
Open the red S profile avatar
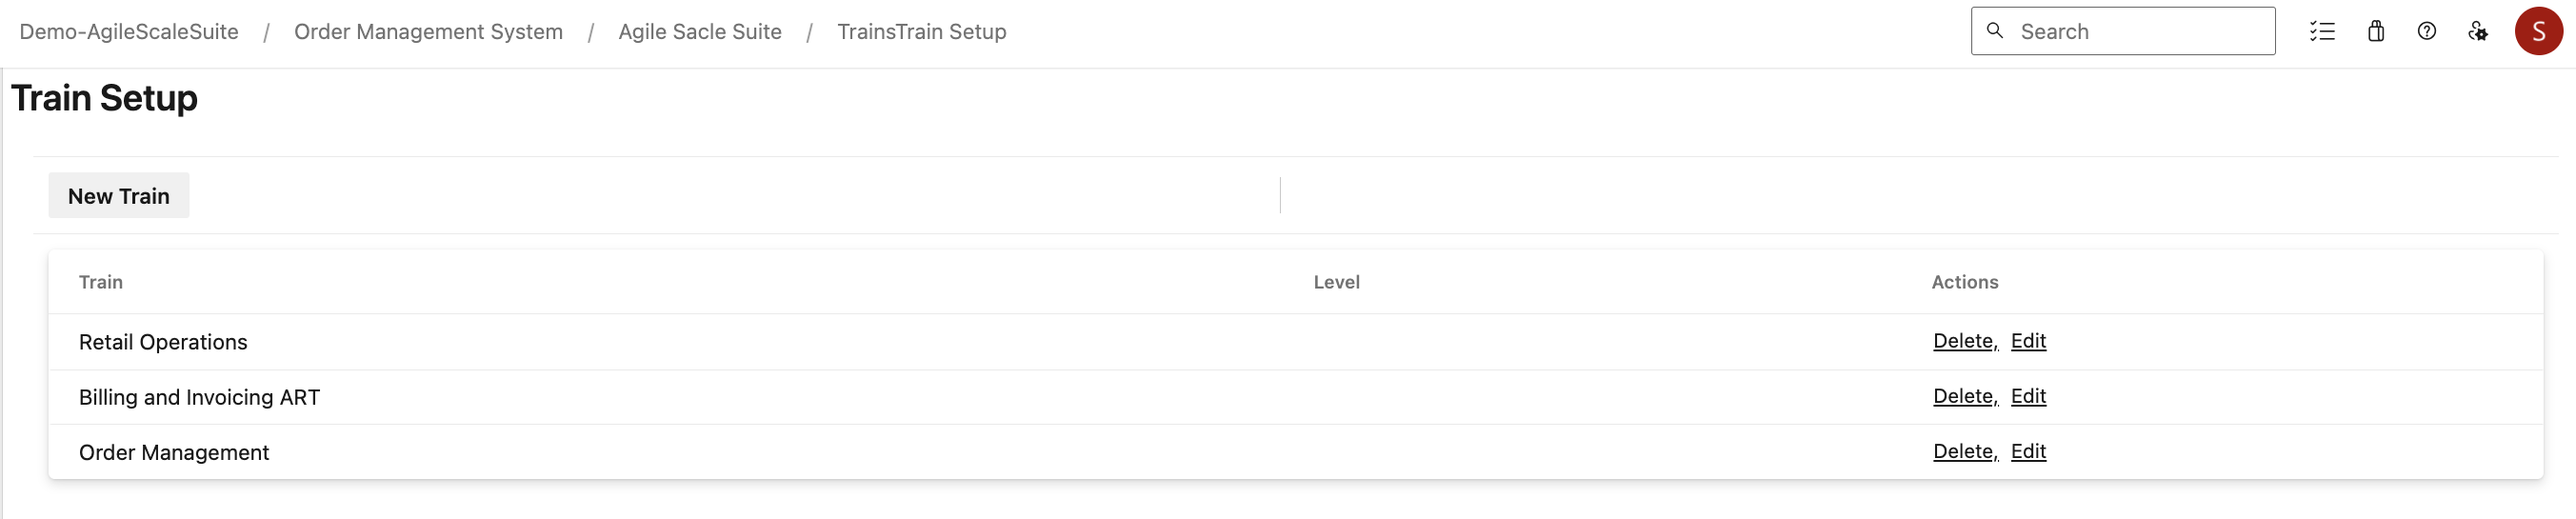coord(2538,32)
